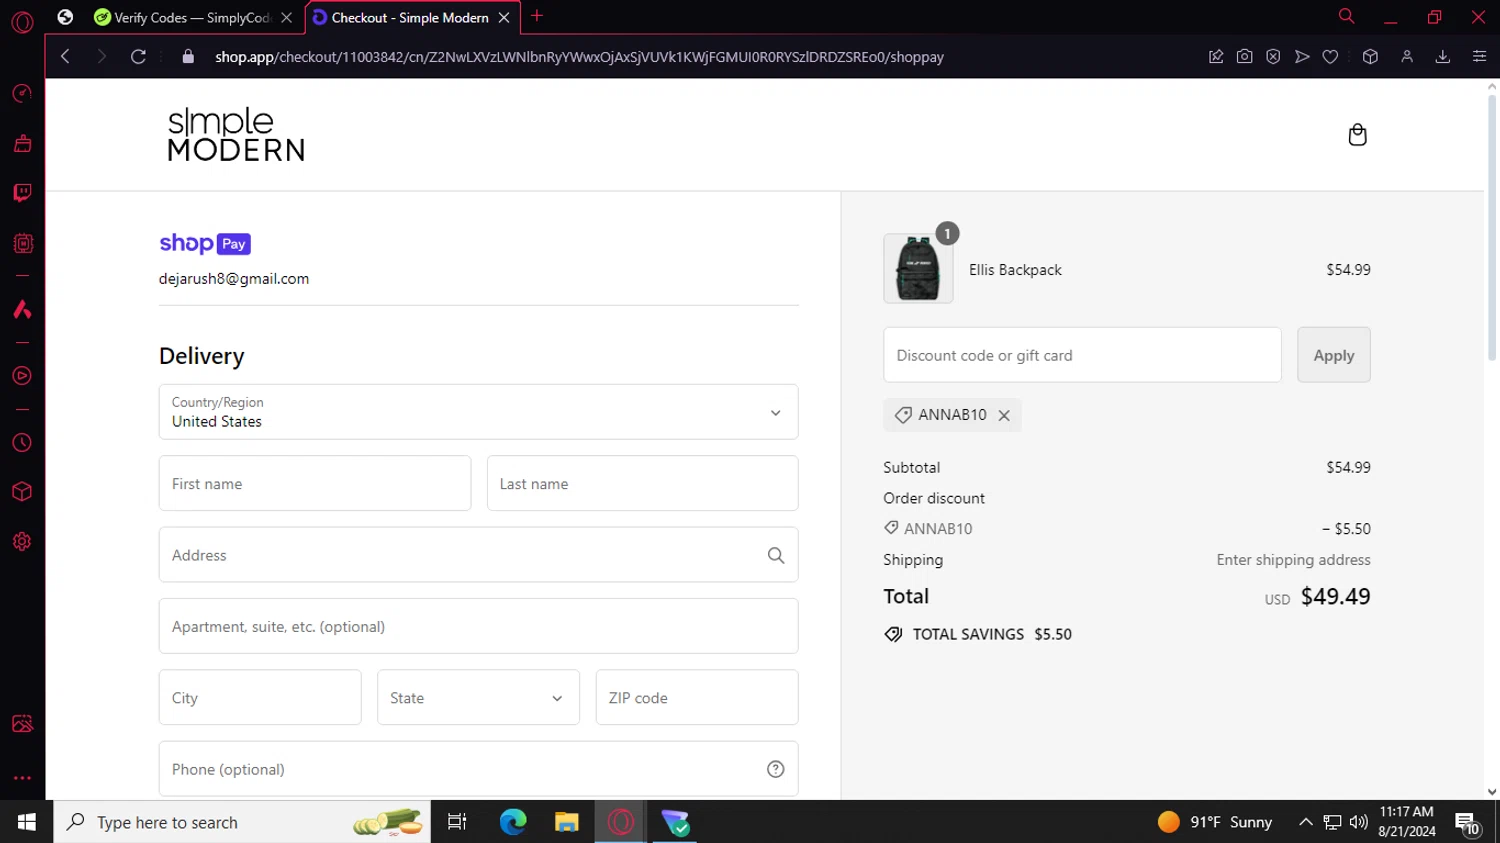This screenshot has width=1500, height=843.
Task: Click the Windows taskbar search box
Action: coord(242,822)
